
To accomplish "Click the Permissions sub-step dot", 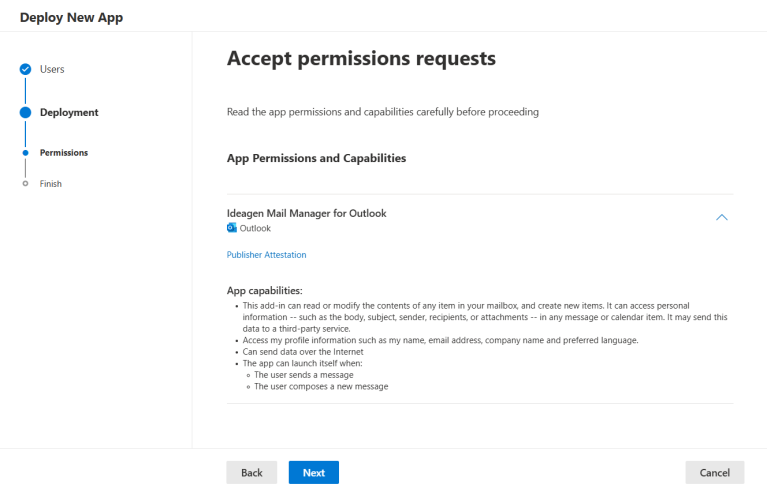I will 25,153.
